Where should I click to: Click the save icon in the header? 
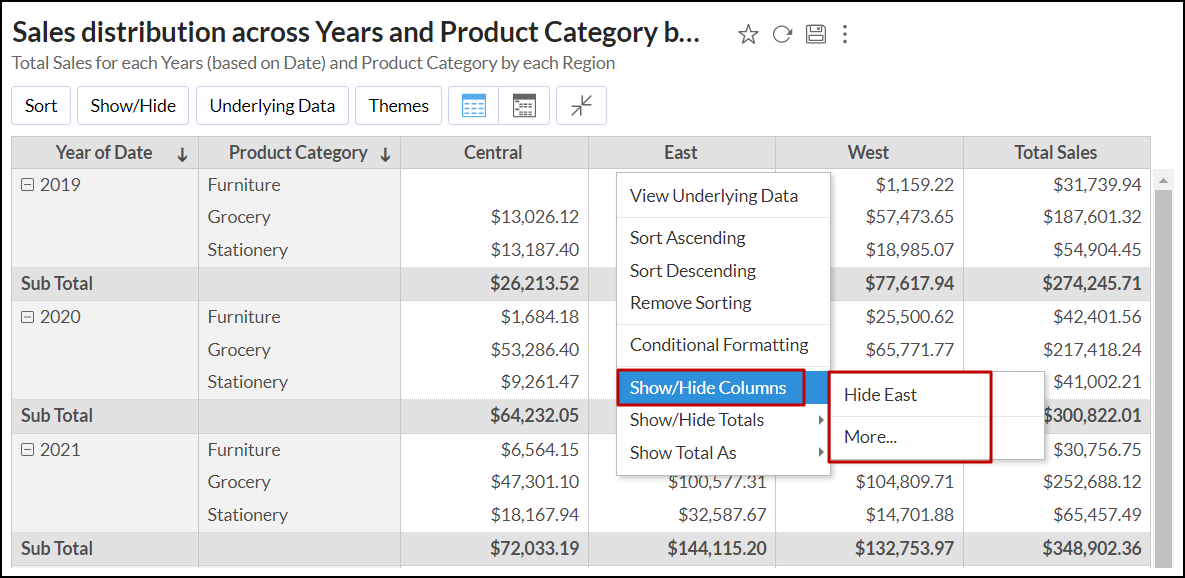(x=816, y=35)
